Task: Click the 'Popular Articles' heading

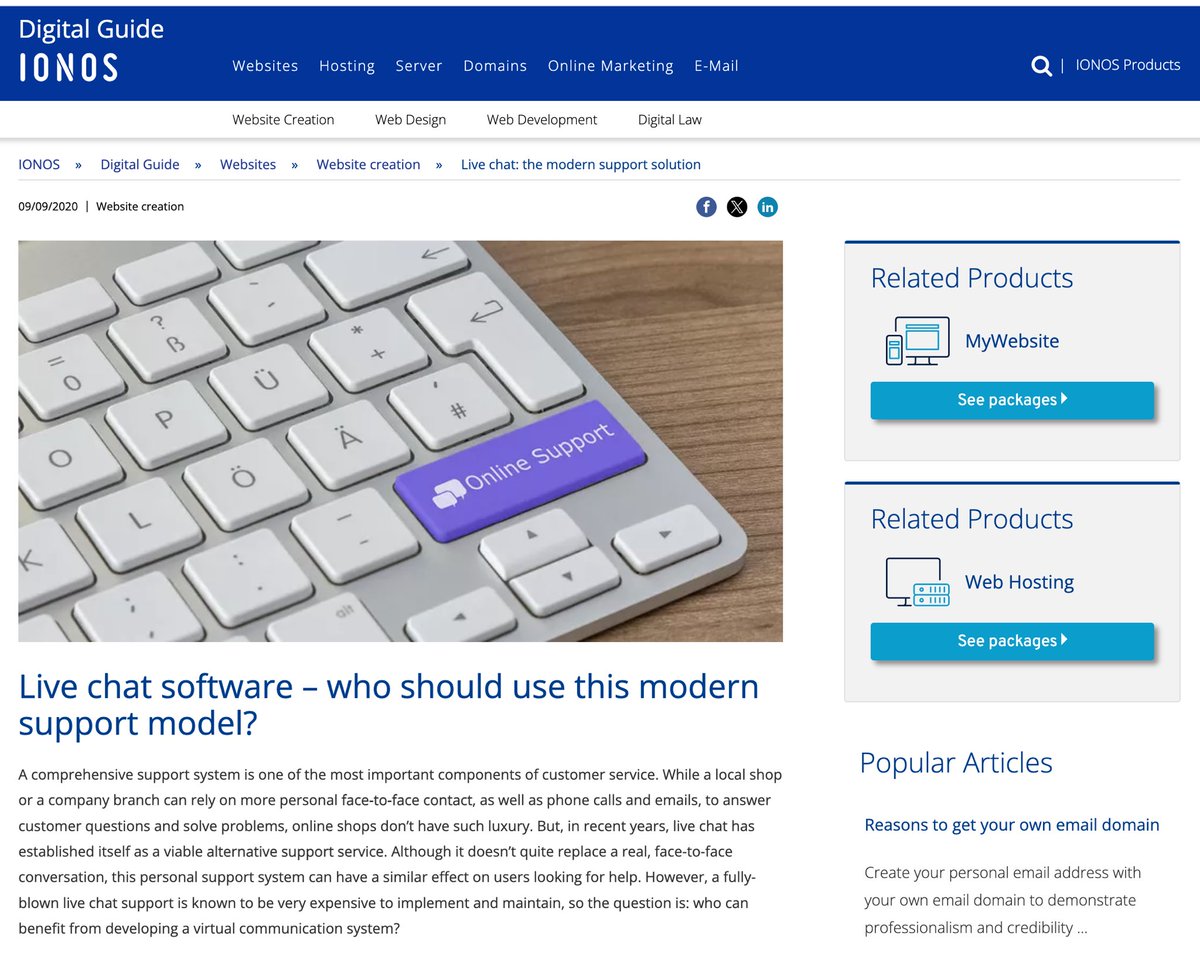Action: [x=956, y=763]
